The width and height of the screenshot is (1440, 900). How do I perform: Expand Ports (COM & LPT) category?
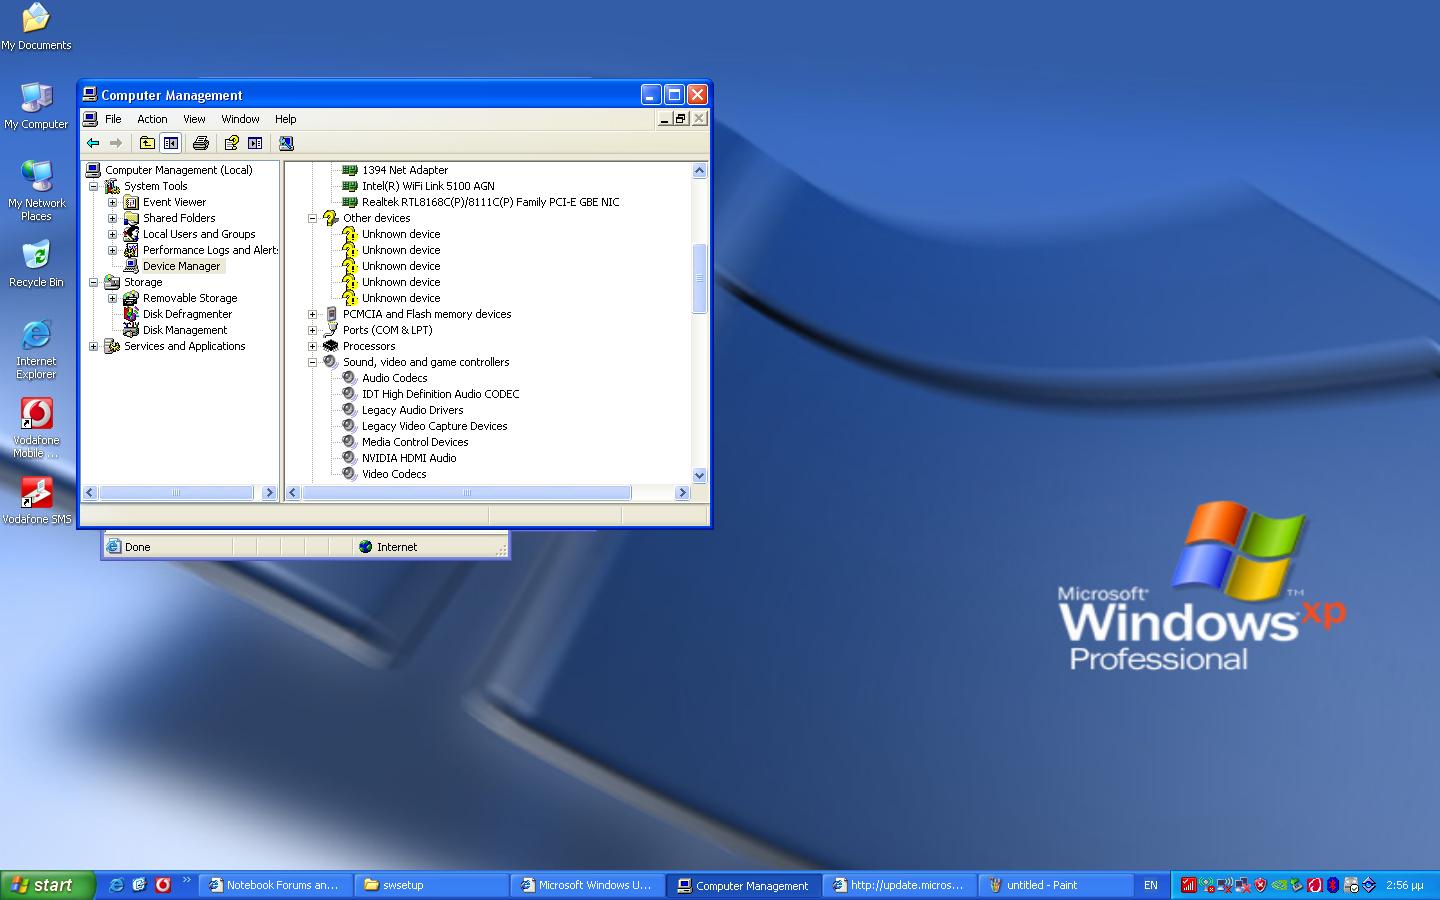pos(313,330)
